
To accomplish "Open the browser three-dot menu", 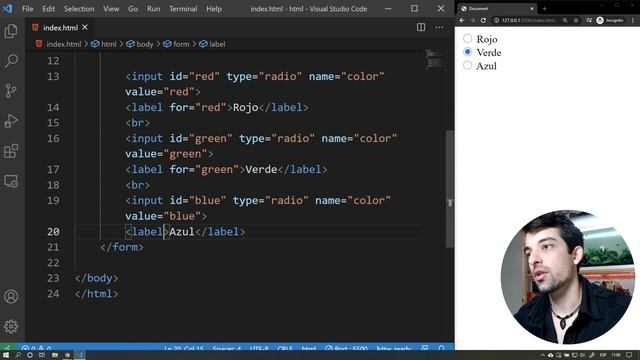I will [x=633, y=20].
